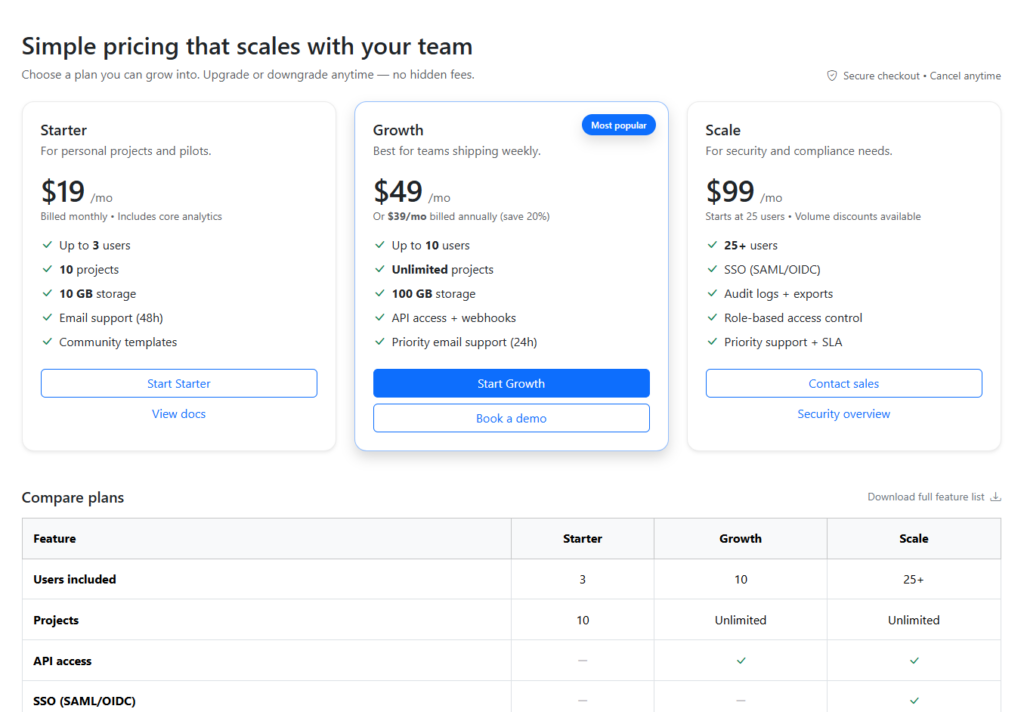Click the checkmark next to Community templates
This screenshot has height=712, width=1024.
click(x=47, y=342)
